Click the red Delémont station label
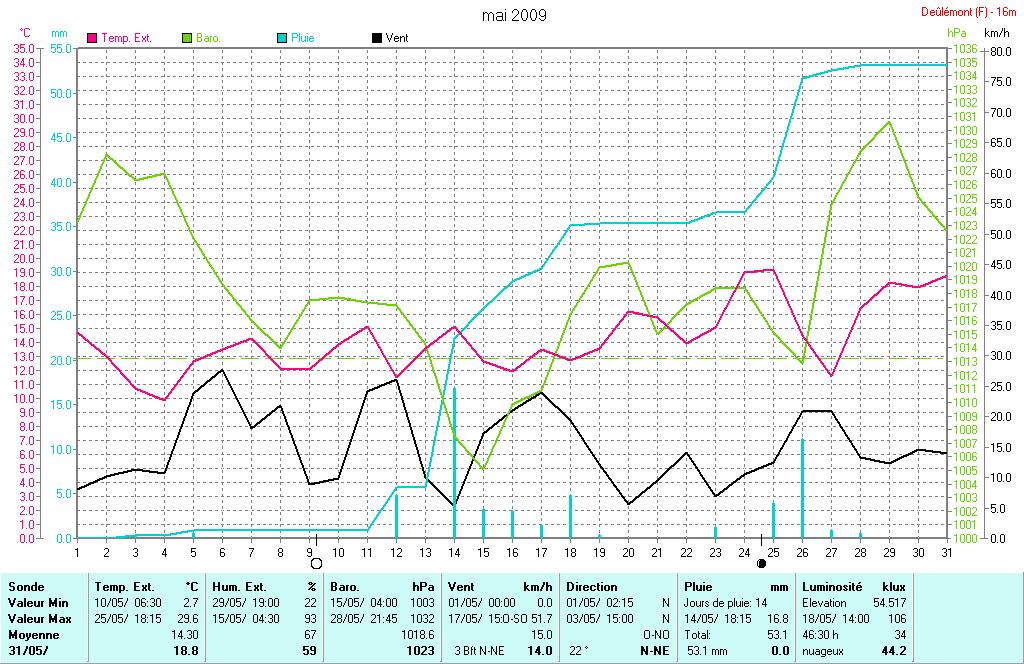 (969, 13)
